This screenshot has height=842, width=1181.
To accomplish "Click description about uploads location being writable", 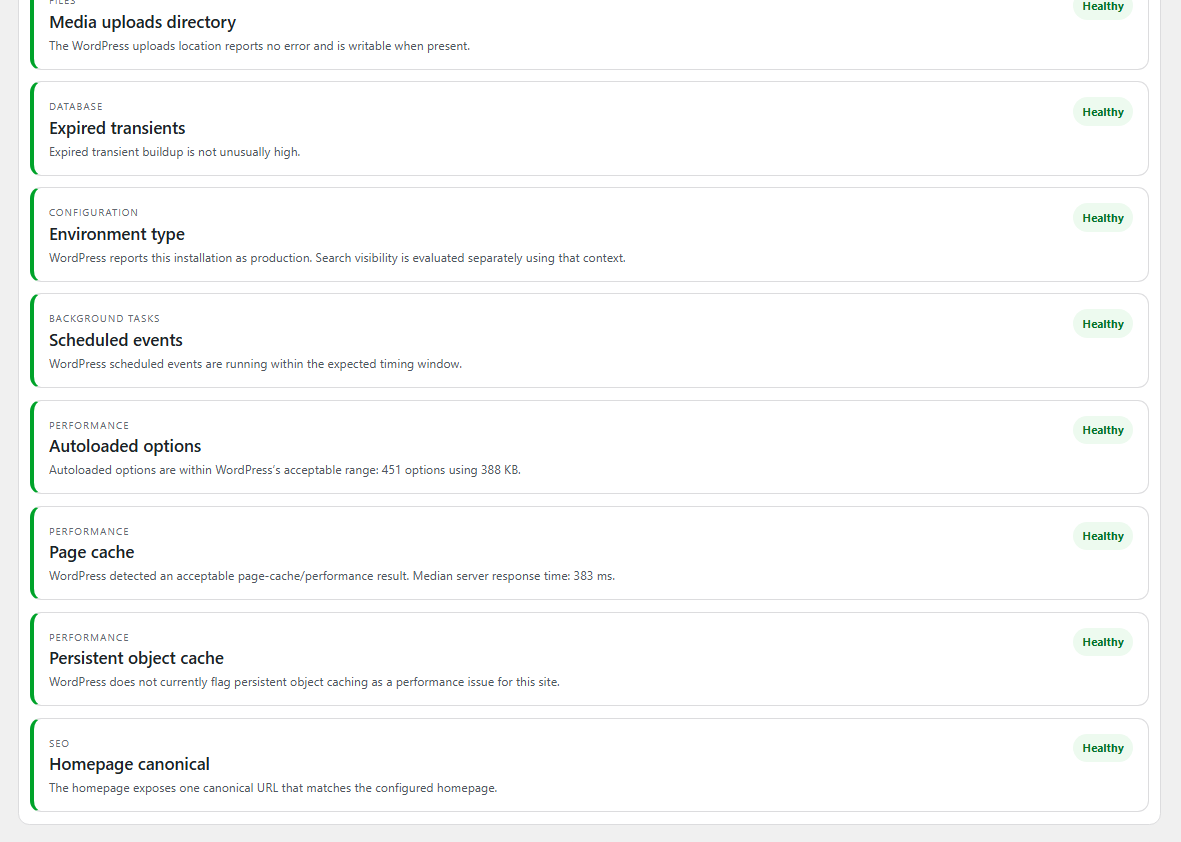I will point(260,47).
